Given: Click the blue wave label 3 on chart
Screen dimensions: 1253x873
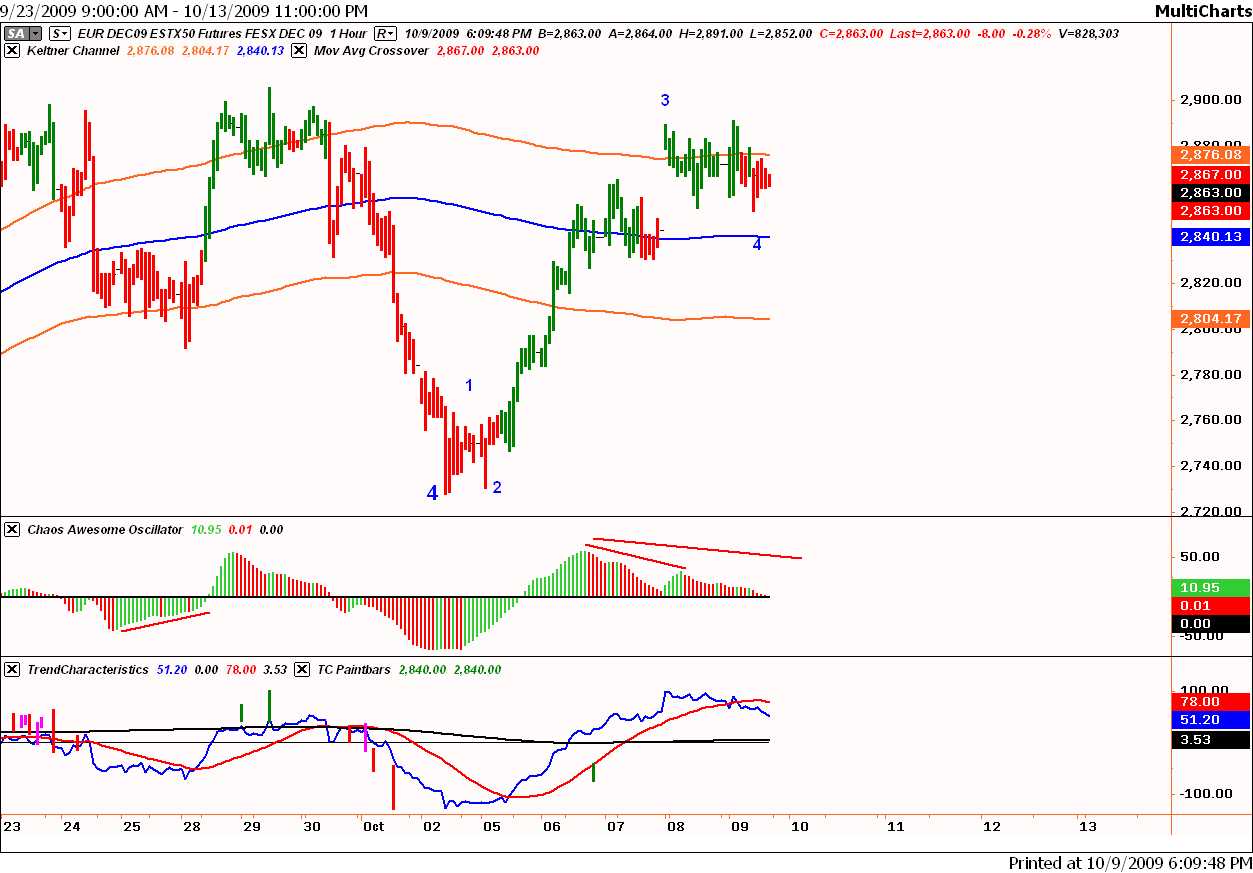Looking at the screenshot, I should 665,100.
